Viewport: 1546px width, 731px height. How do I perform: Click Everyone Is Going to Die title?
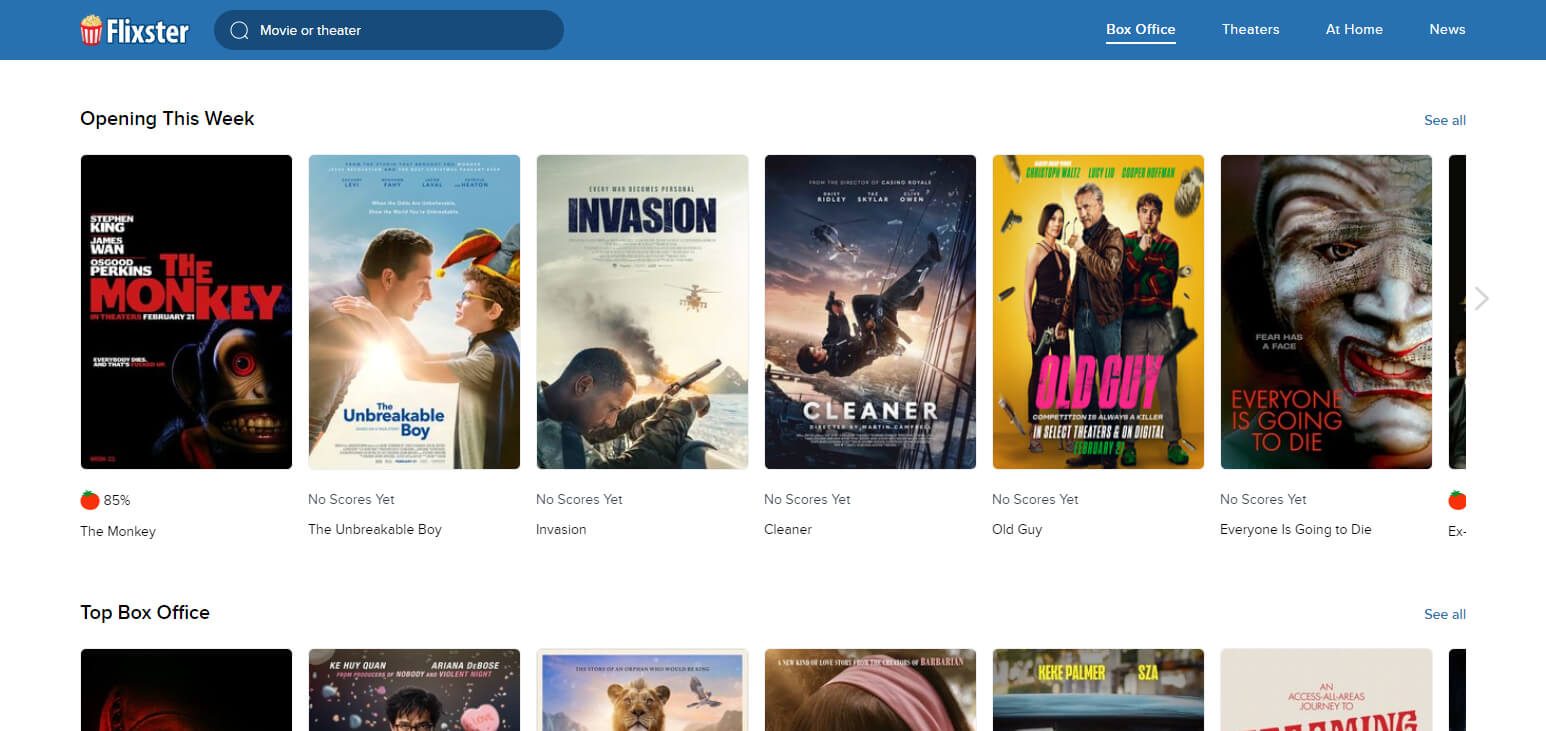pos(1296,529)
